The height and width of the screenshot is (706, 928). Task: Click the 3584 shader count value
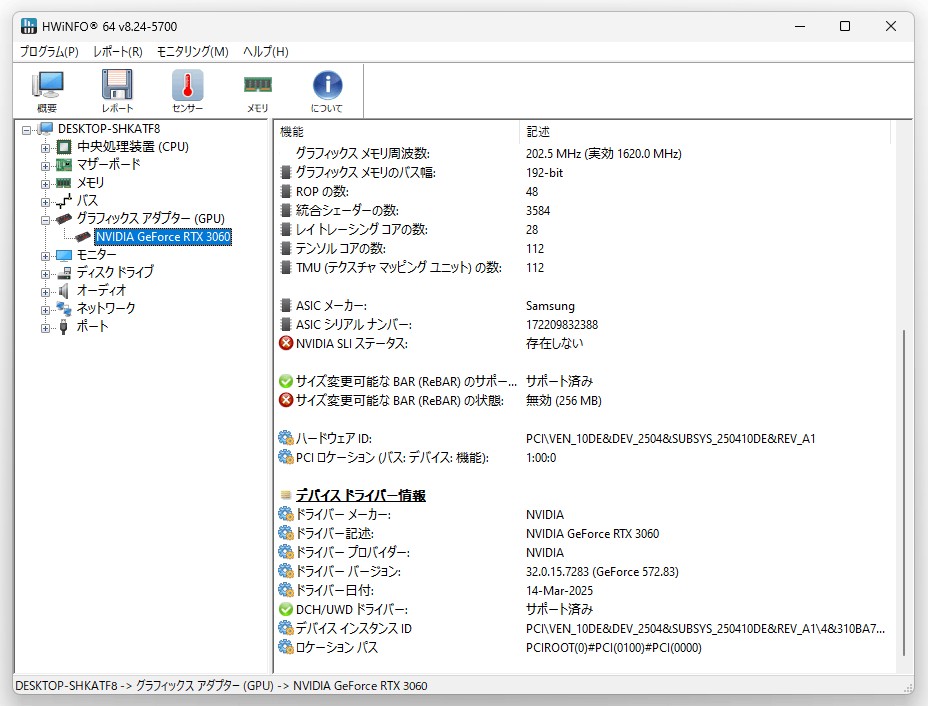537,211
